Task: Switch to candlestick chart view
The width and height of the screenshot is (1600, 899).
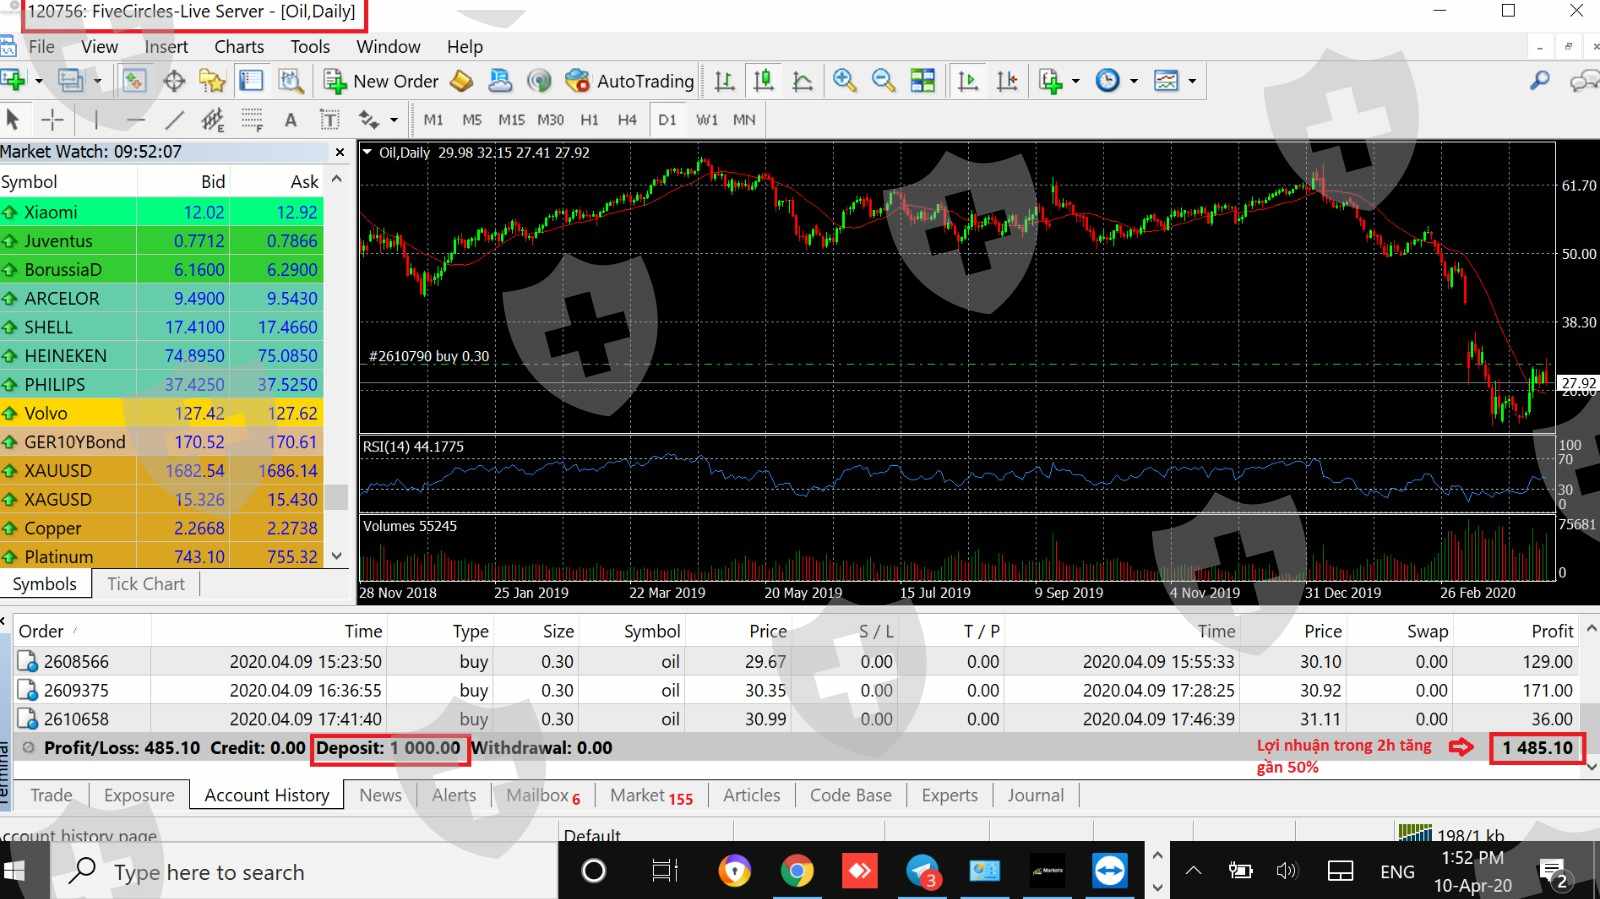Action: (764, 81)
